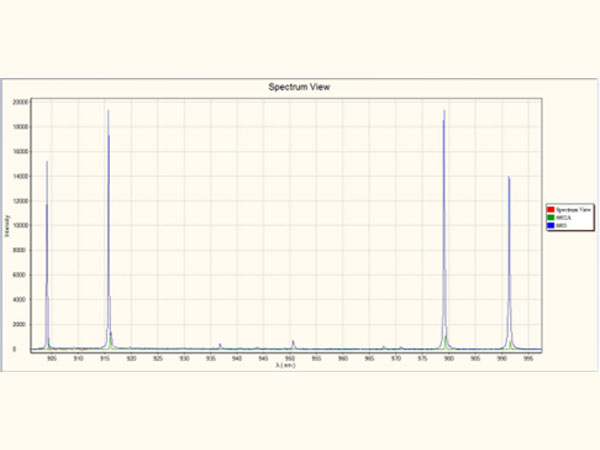Click the blue legend color swatch
Screen dimensions: 600x450
tap(551, 226)
